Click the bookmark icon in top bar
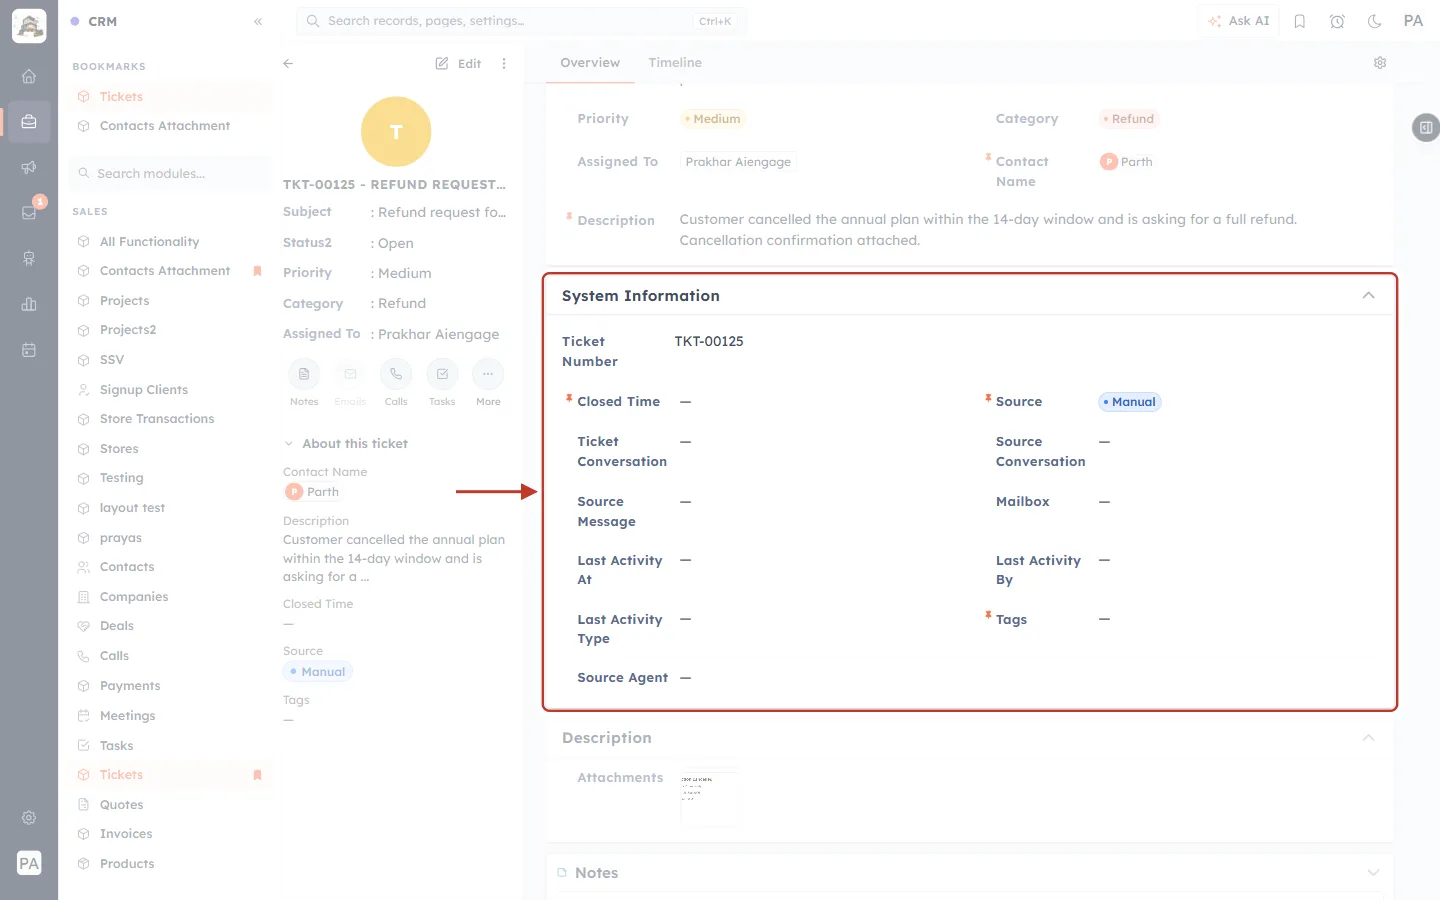The image size is (1440, 900). [1300, 21]
